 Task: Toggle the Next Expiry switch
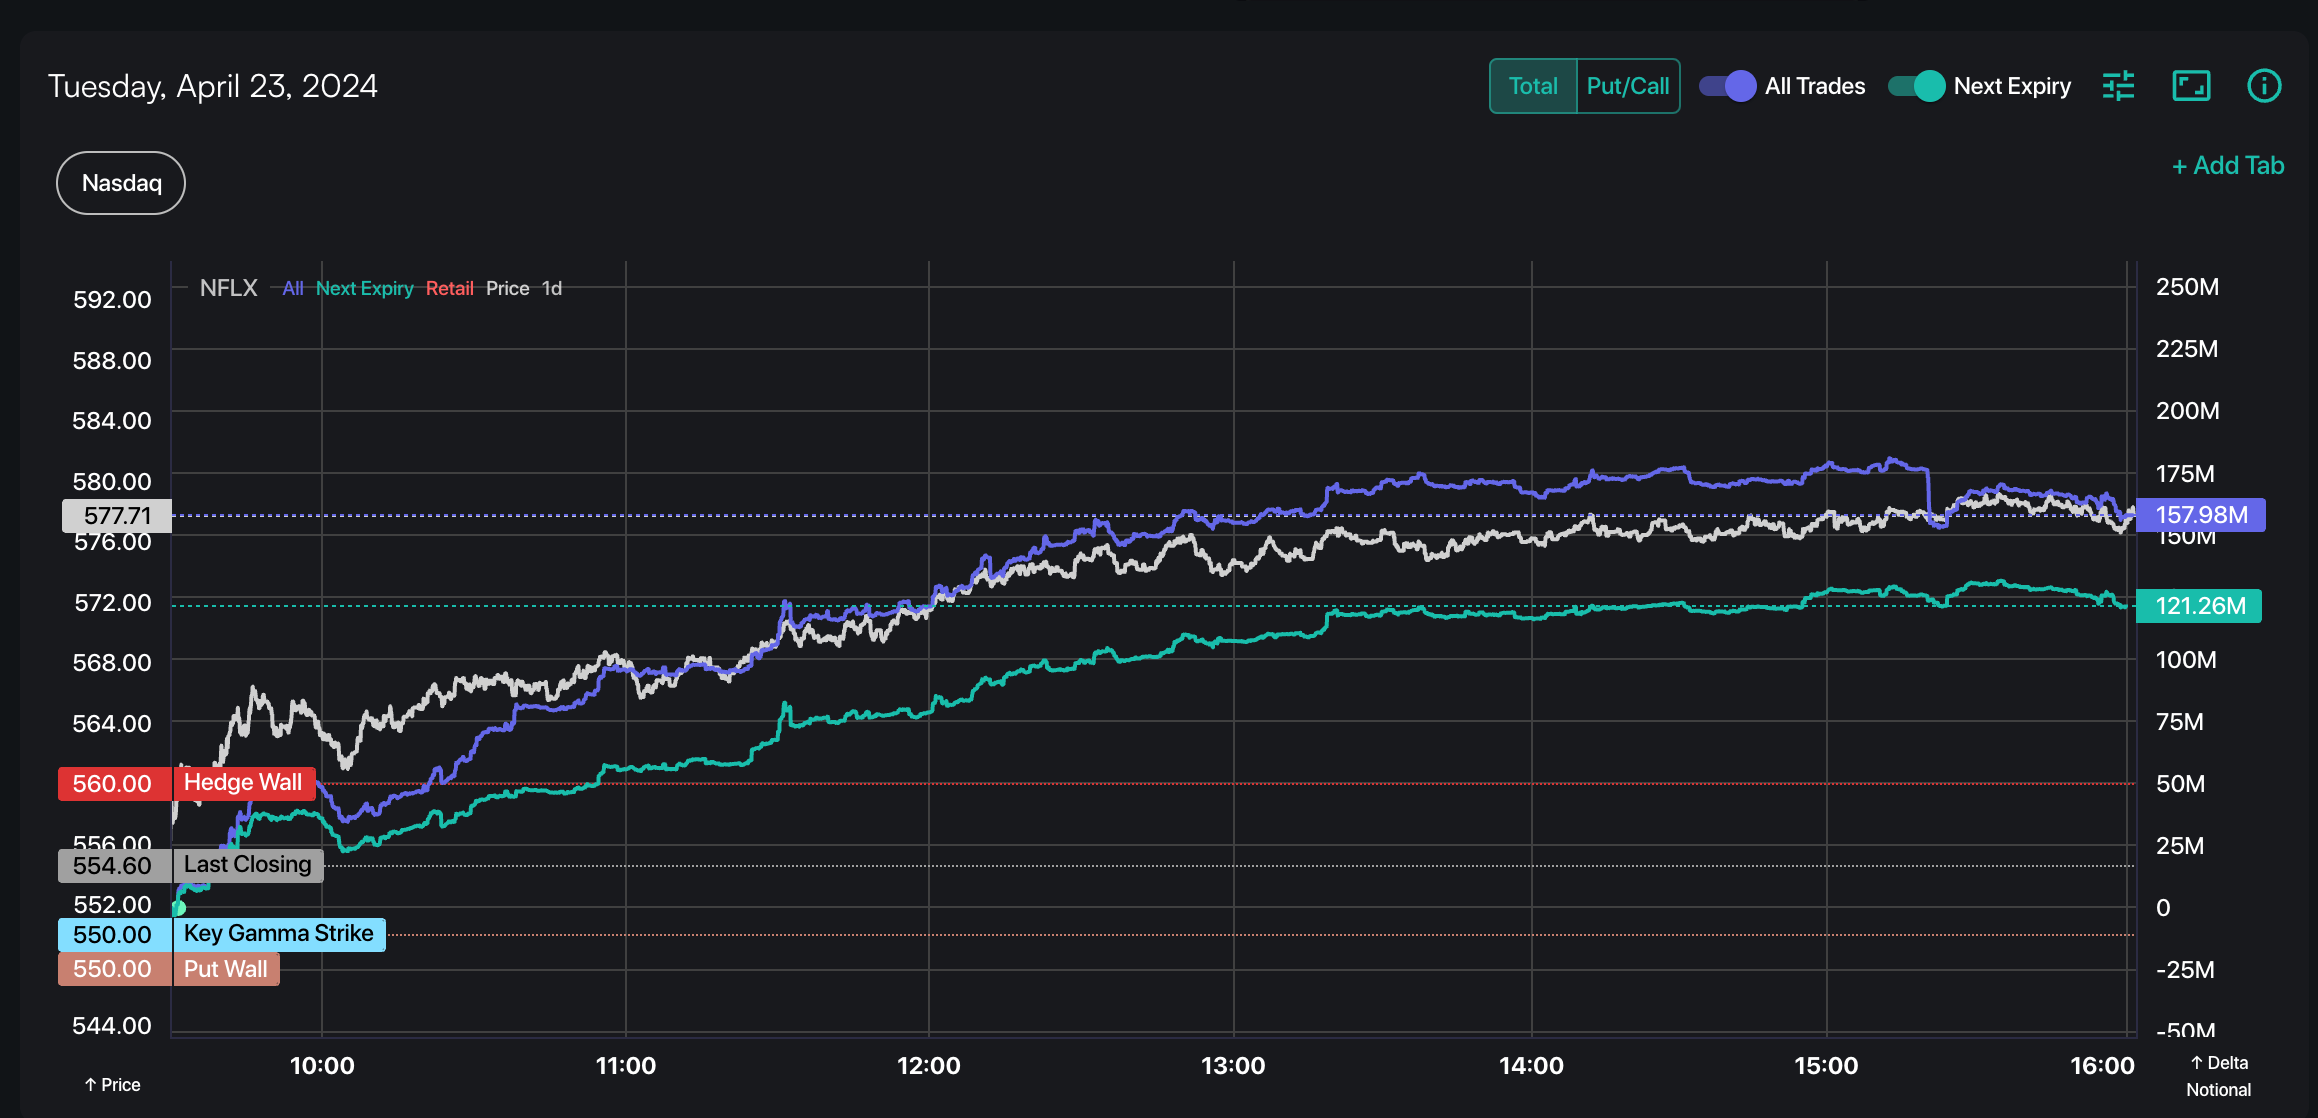click(1916, 86)
